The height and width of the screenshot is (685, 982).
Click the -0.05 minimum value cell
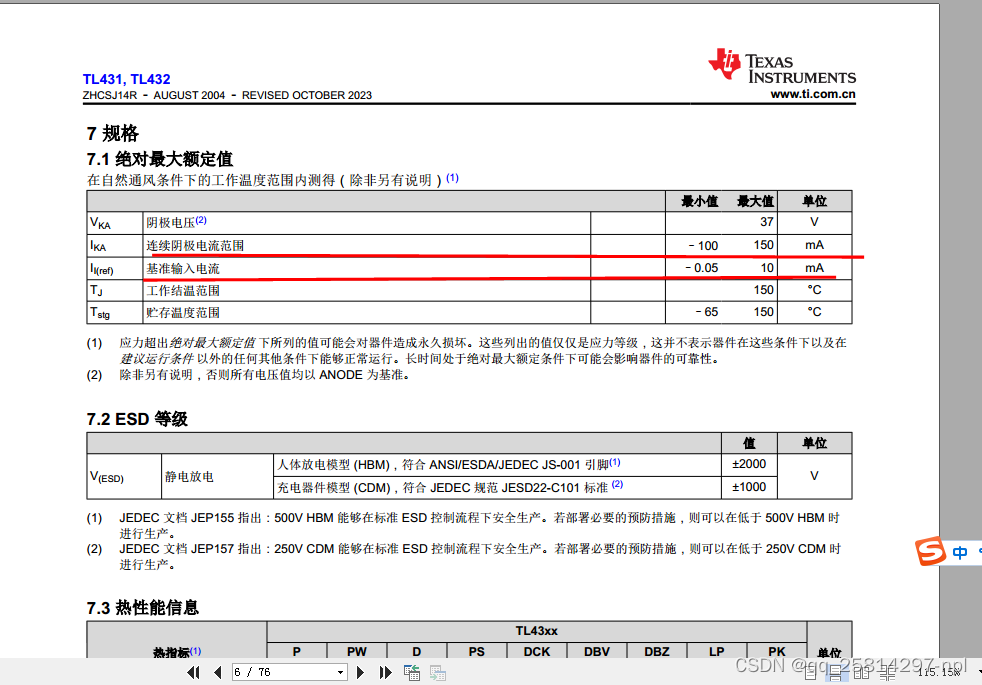click(701, 268)
